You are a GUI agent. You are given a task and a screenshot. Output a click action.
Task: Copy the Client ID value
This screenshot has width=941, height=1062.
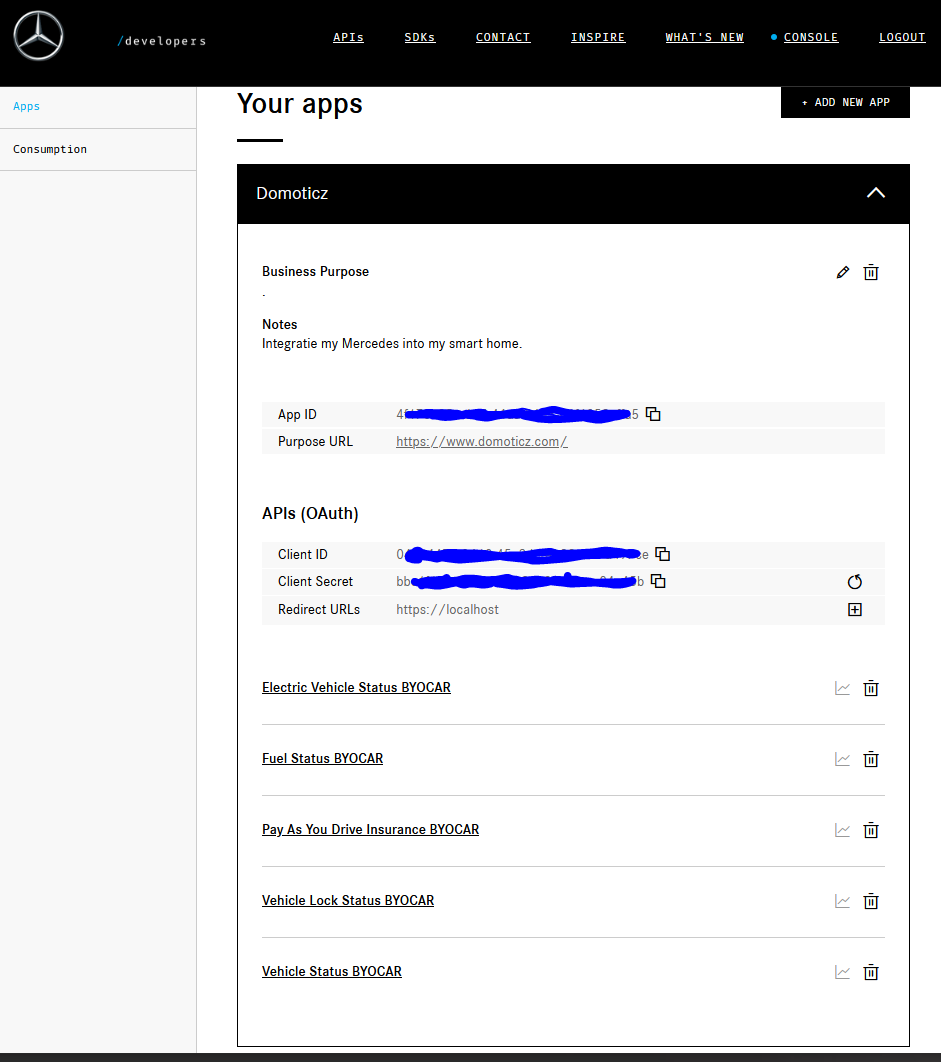[663, 554]
